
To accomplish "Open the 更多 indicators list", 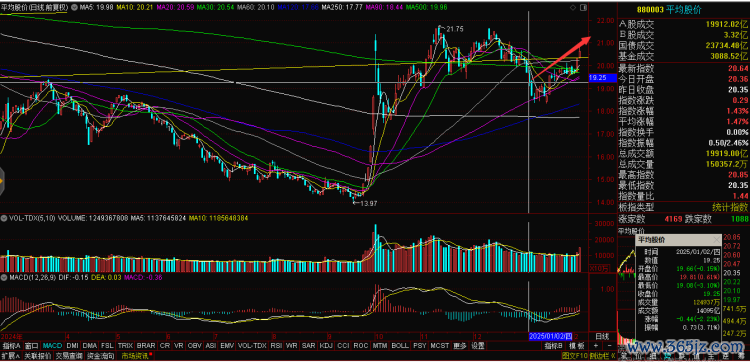I will point(460,345).
